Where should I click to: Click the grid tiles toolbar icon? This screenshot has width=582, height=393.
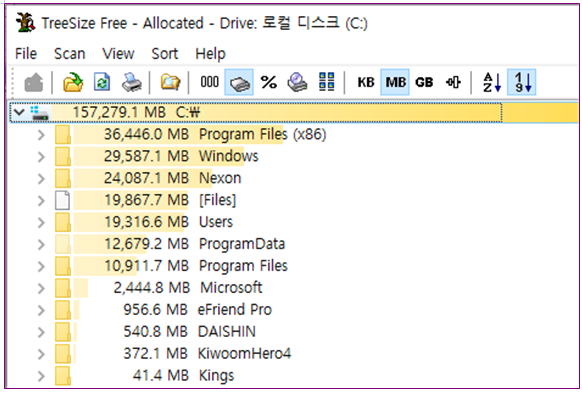[327, 82]
